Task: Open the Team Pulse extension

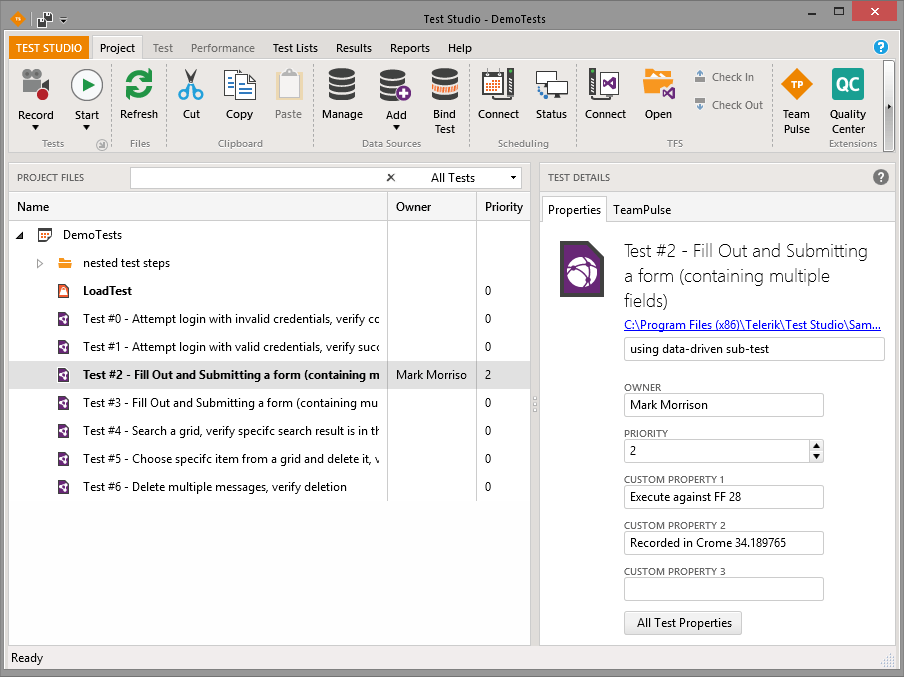Action: coord(797,101)
